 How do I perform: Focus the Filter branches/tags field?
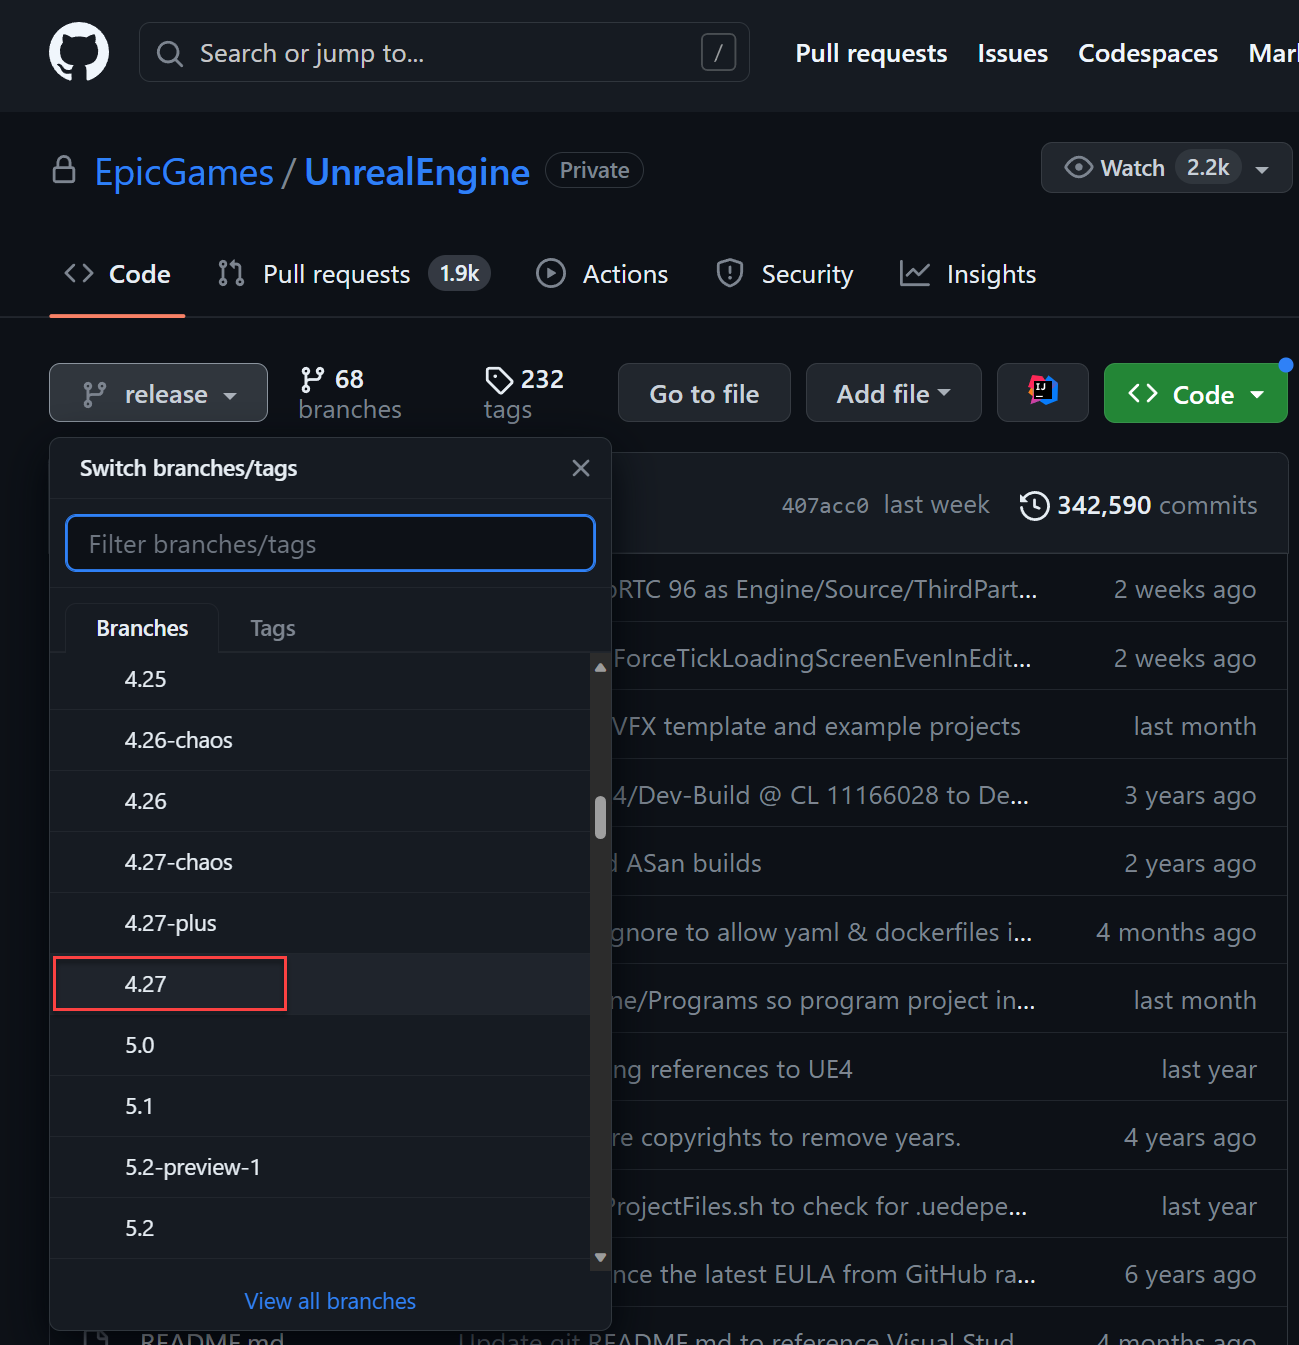(x=330, y=543)
